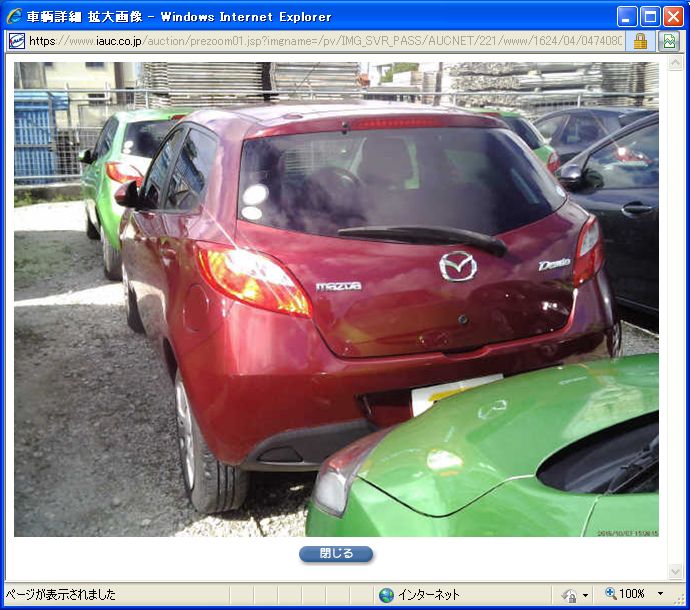Minimize the Internet Explorer window
The image size is (690, 610).
pyautogui.click(x=627, y=16)
